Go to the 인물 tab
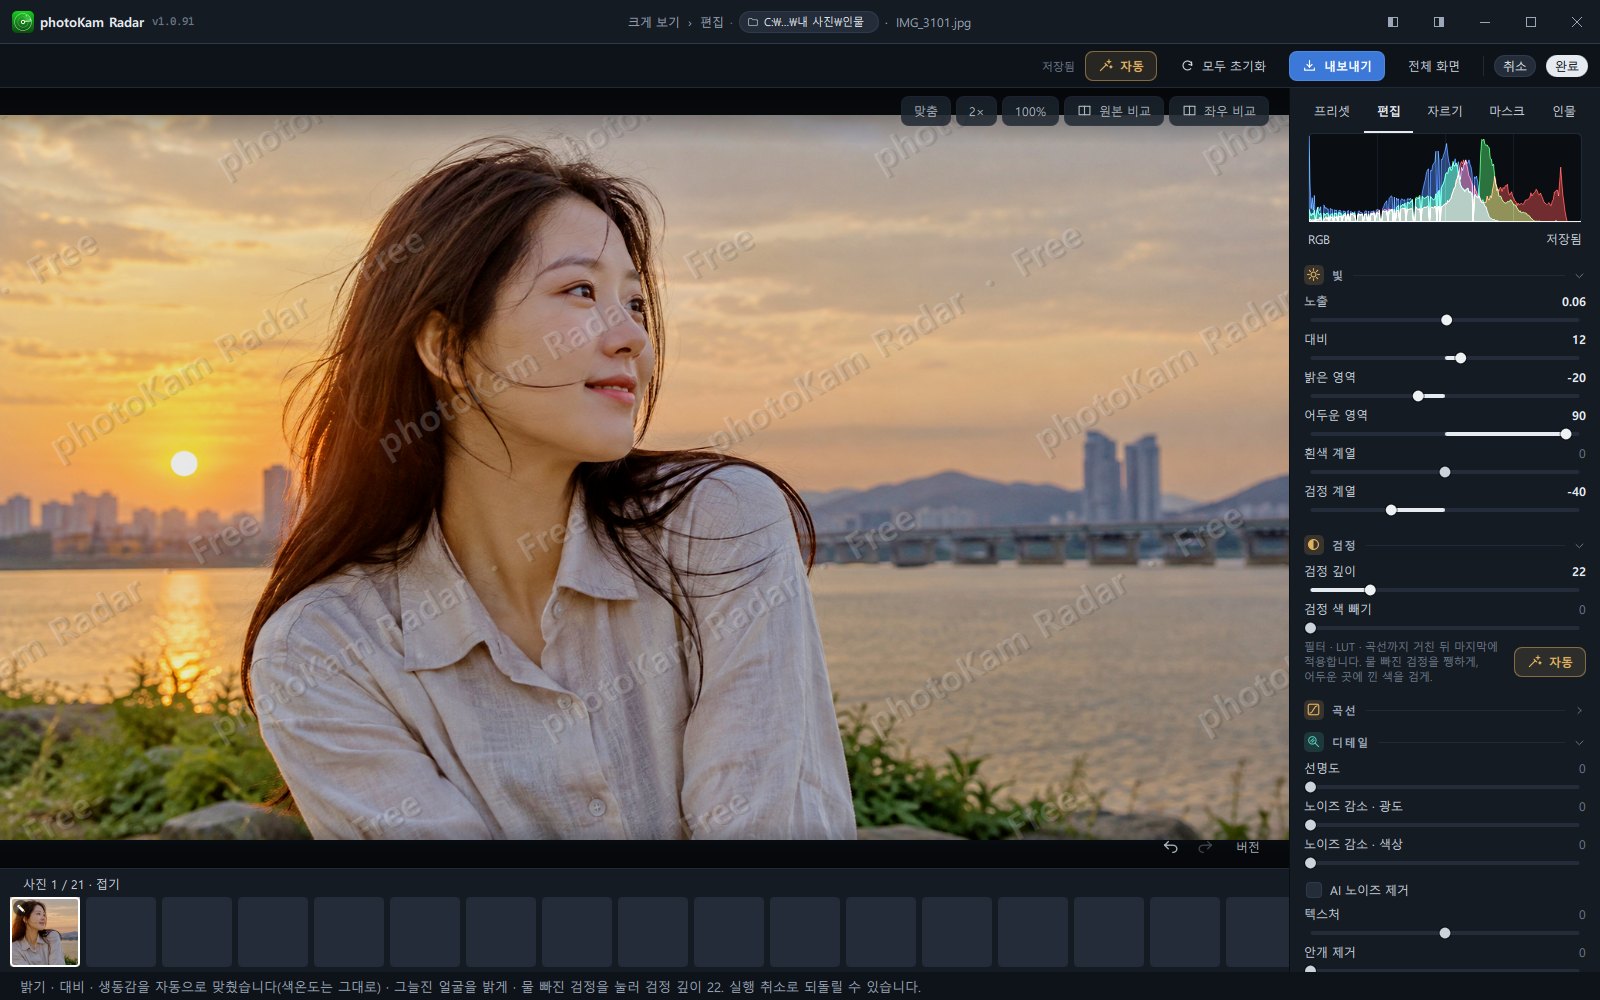This screenshot has width=1600, height=1000. tap(1563, 111)
